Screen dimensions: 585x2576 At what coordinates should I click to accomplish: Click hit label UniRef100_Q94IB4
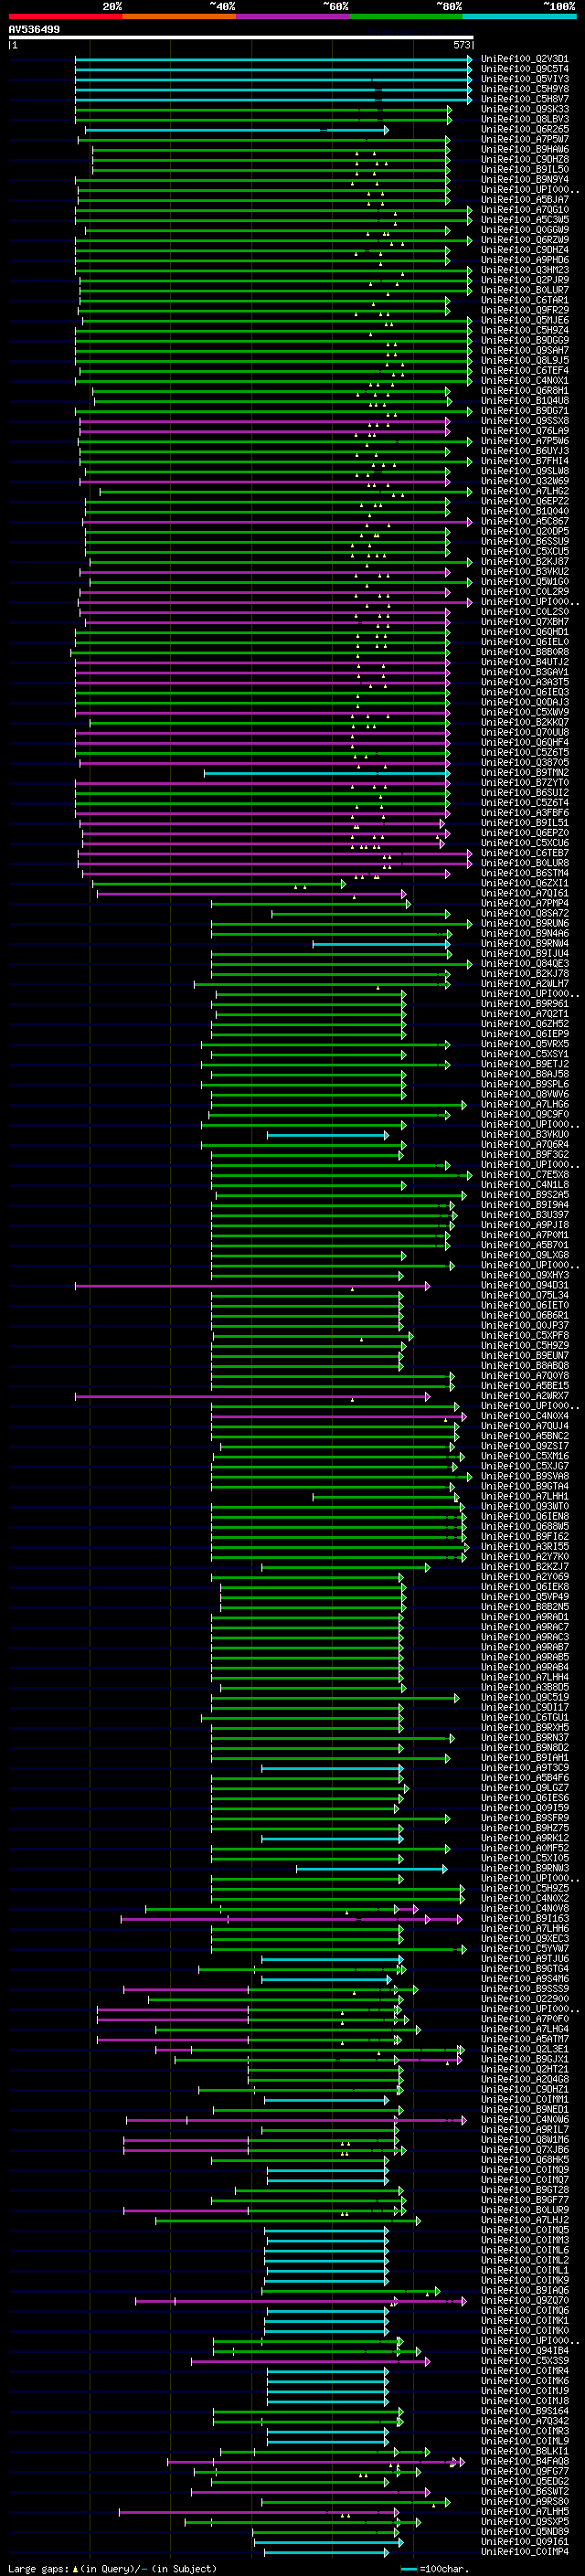[x=525, y=2350]
